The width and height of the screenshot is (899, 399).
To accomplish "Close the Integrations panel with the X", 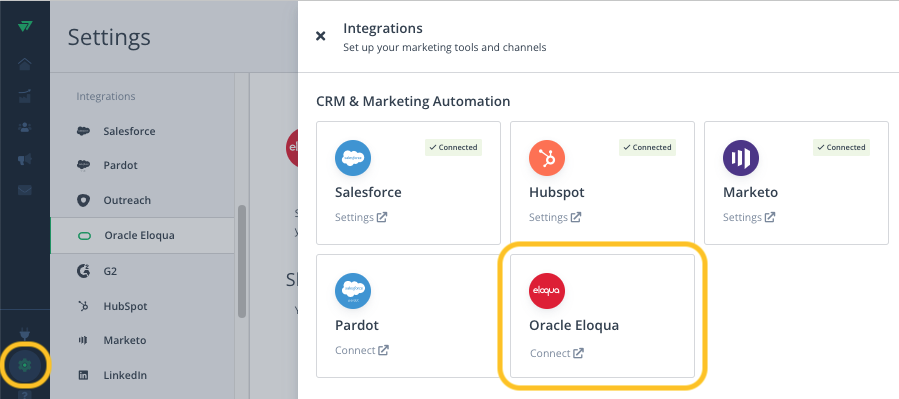I will point(320,36).
